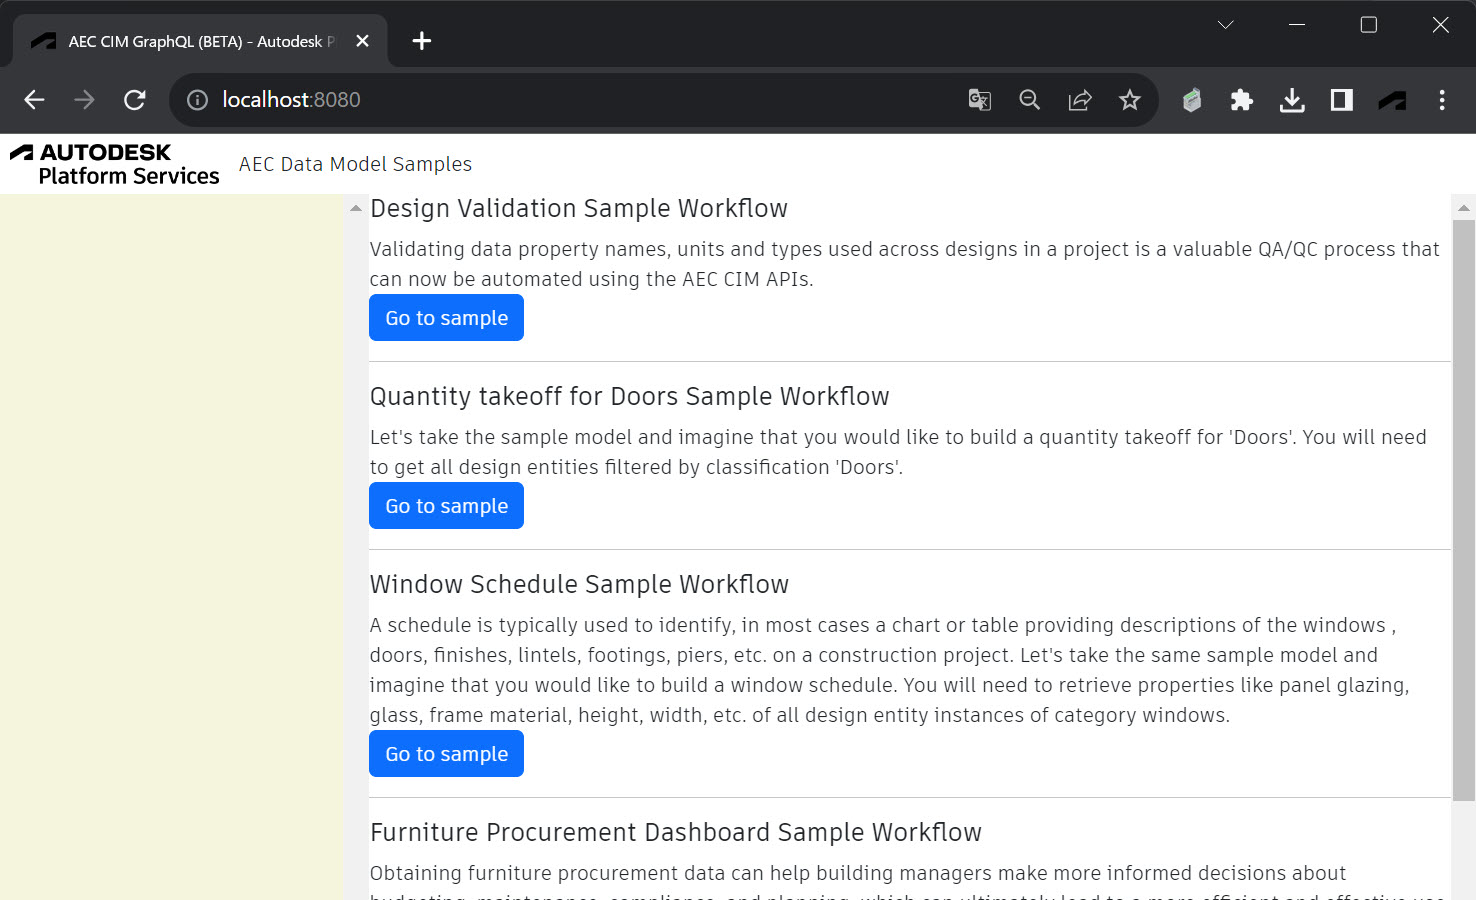
Task: Click the Autodesk Platform Services logo
Action: click(x=114, y=164)
